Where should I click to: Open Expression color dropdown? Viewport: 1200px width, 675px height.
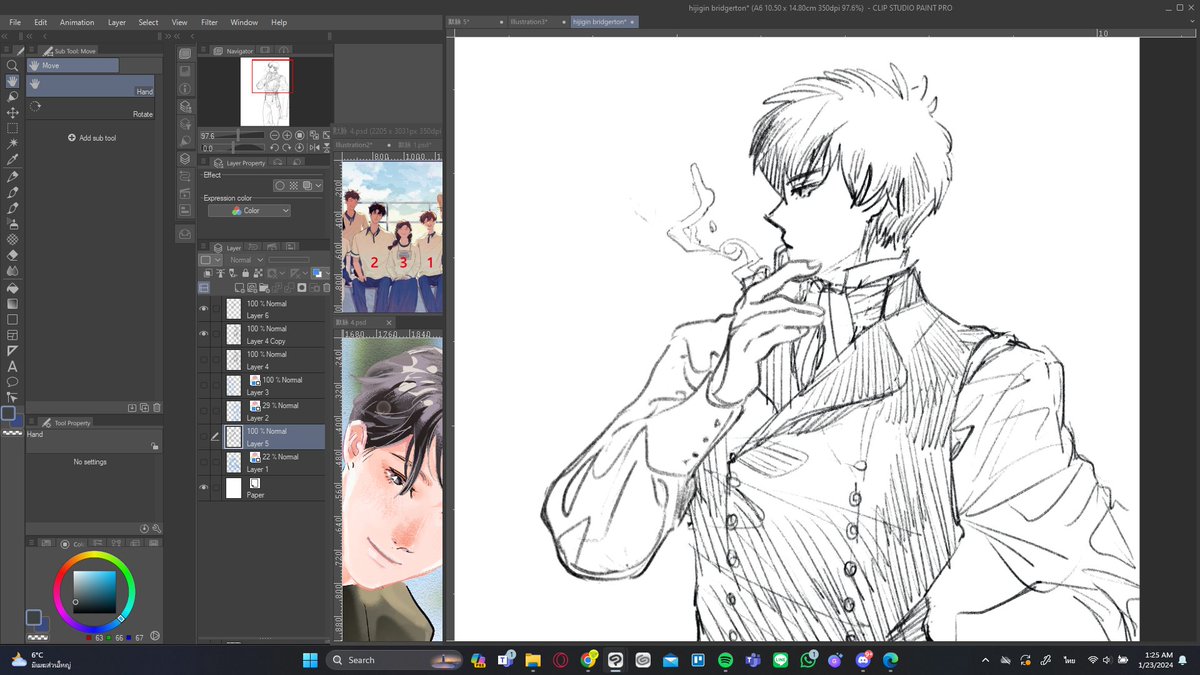tap(249, 211)
